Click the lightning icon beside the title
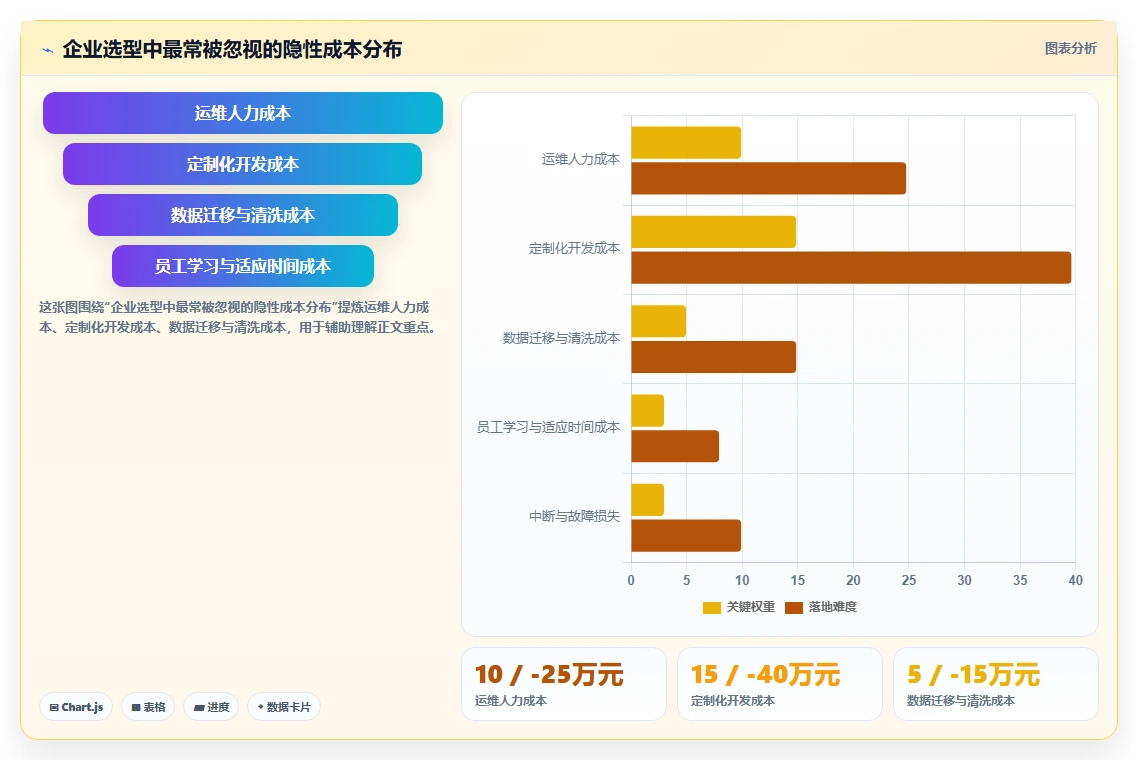 [x=48, y=50]
